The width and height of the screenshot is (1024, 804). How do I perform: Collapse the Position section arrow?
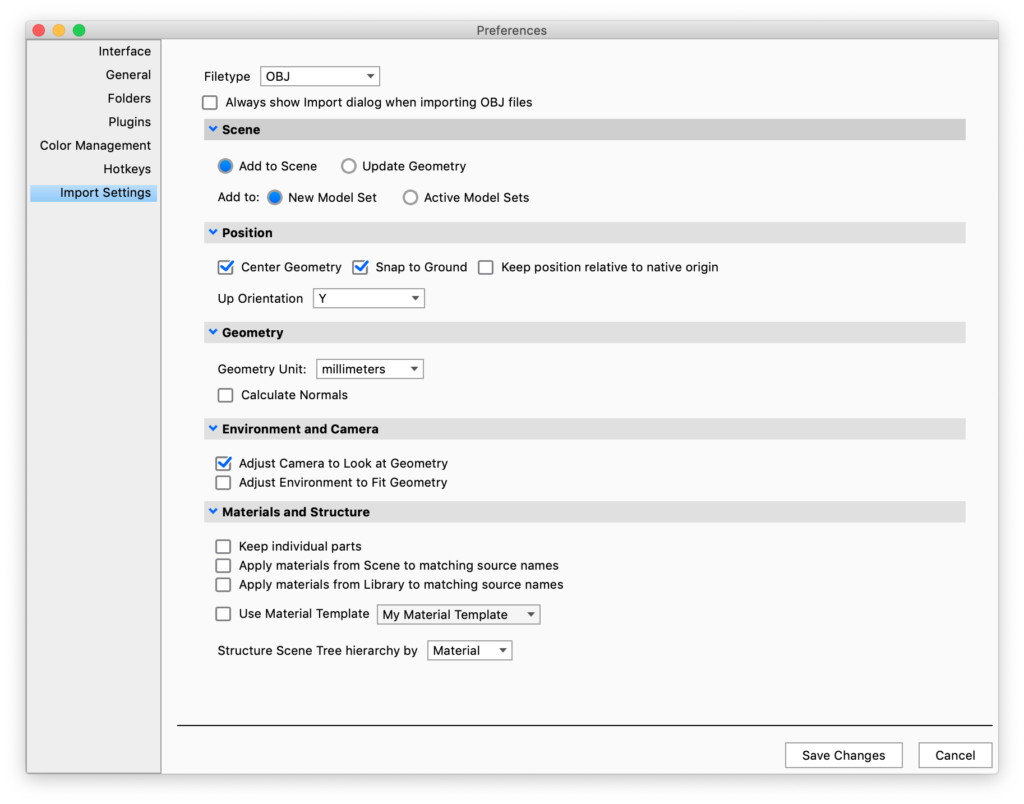(x=212, y=232)
